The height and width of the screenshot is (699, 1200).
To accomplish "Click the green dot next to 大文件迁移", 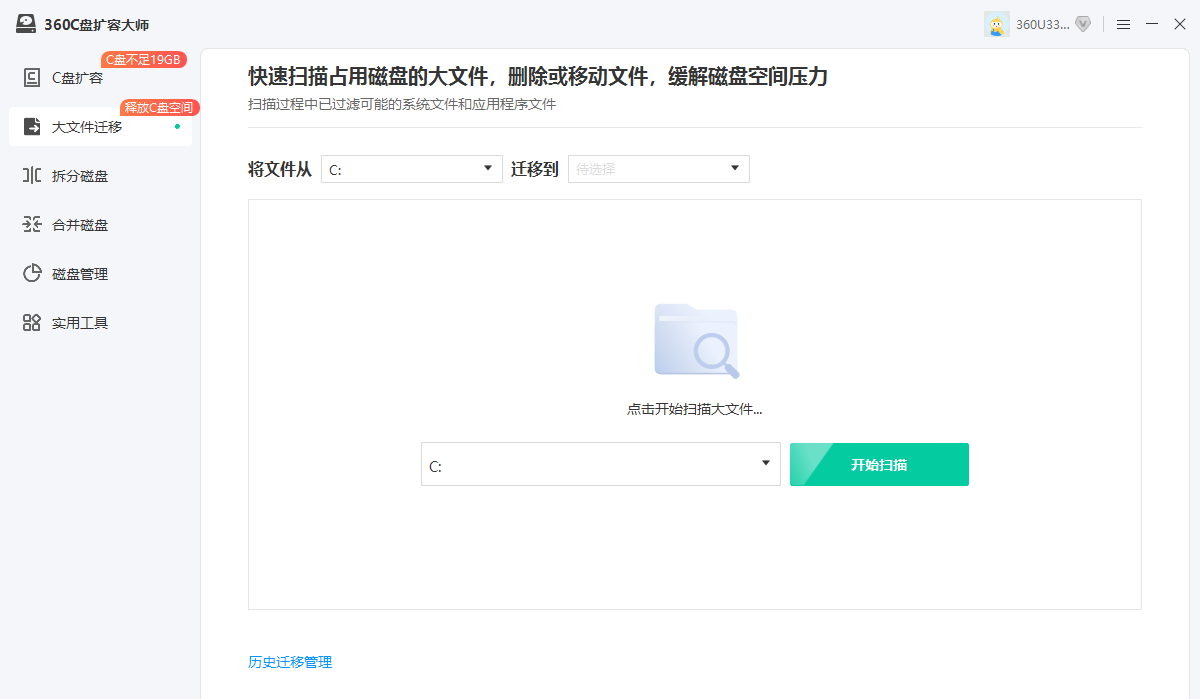I will click(177, 127).
